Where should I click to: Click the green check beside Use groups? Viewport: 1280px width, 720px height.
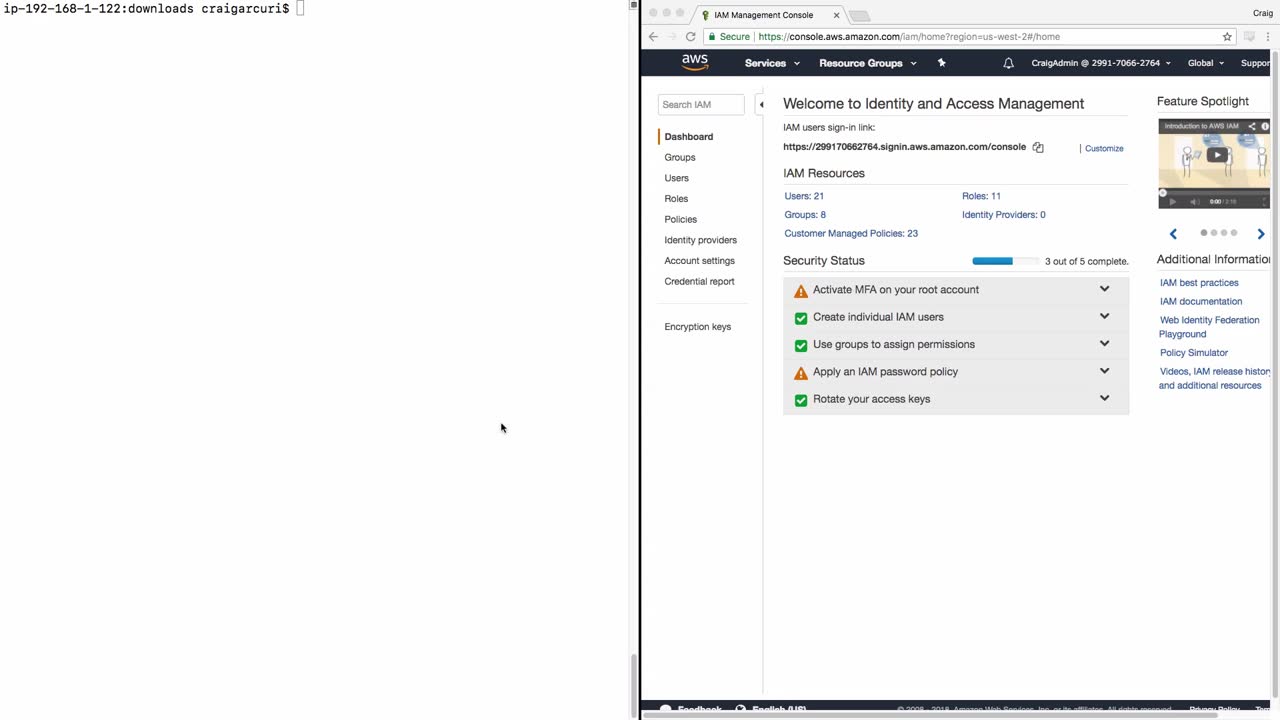[801, 345]
